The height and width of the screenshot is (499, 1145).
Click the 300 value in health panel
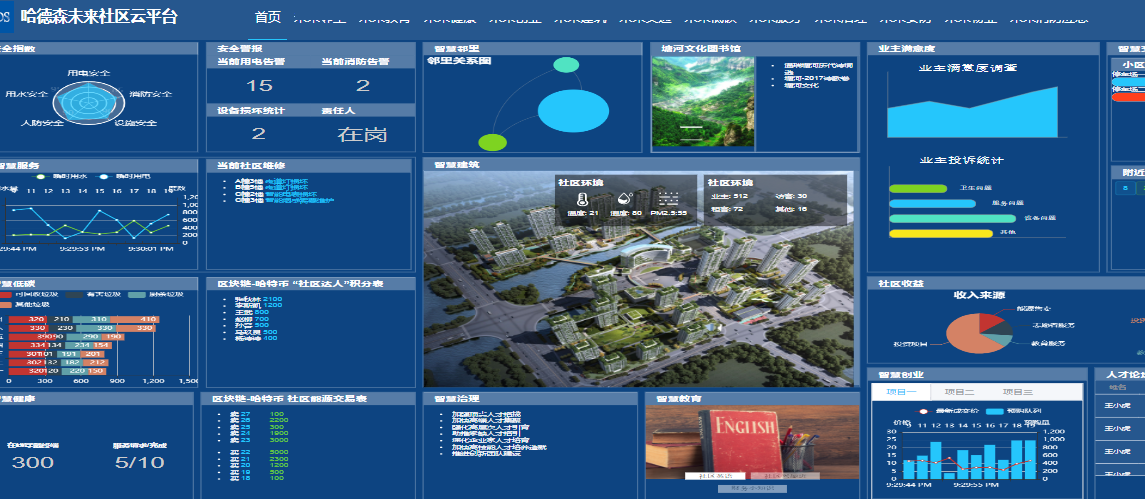[33, 462]
